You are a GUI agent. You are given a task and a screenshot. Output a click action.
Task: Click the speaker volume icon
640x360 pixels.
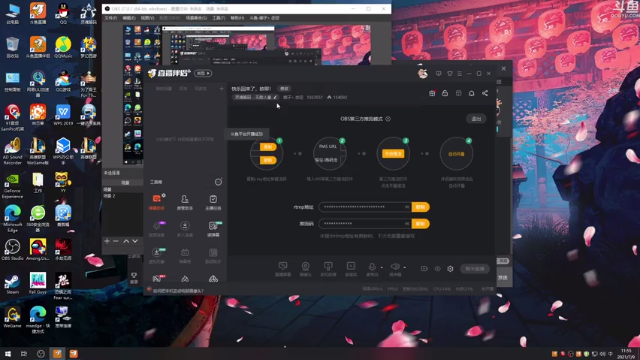point(395,267)
